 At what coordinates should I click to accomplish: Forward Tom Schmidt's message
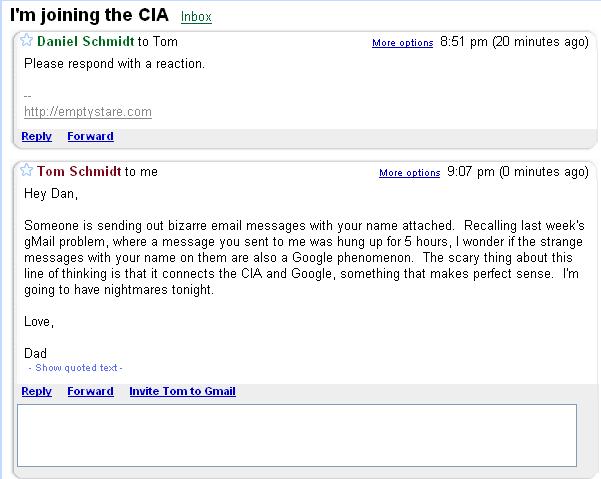(90, 391)
